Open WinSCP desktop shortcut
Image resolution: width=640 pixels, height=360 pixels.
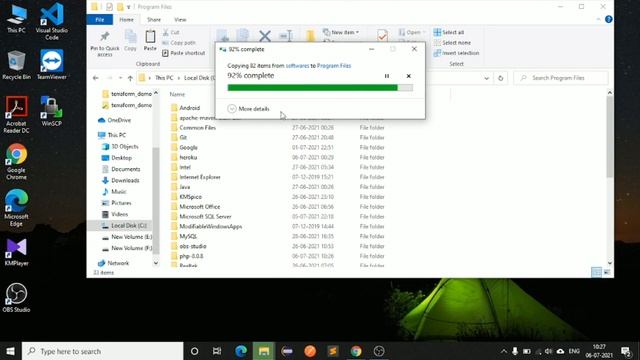51,111
